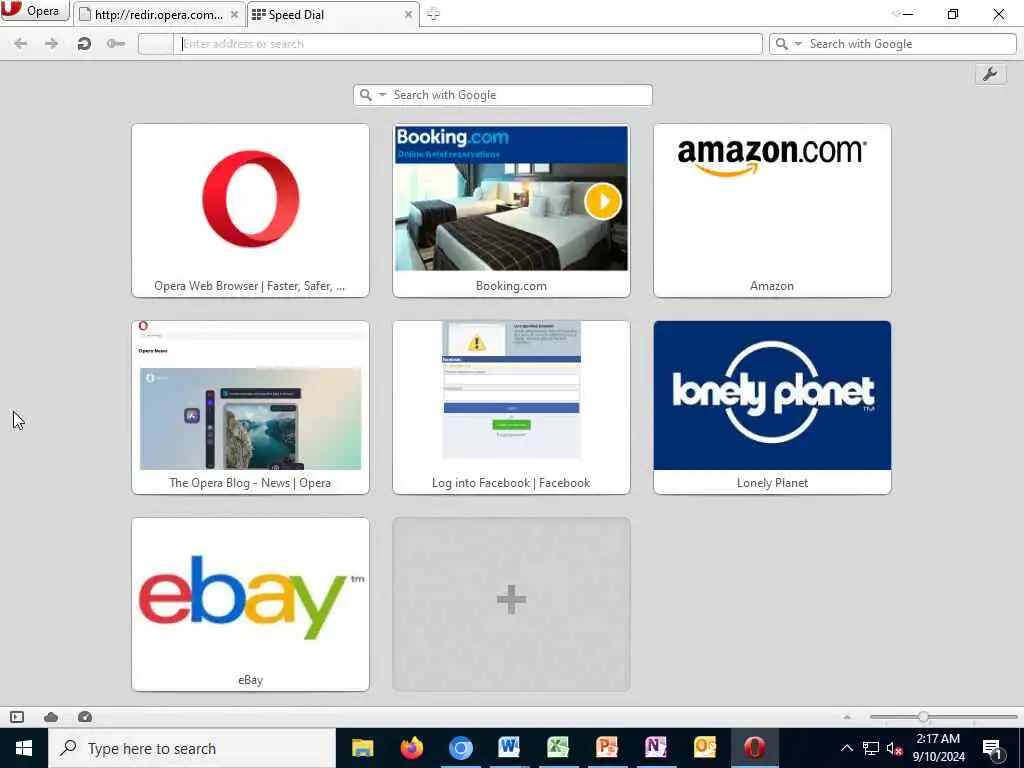The image size is (1024, 768).
Task: Toggle the panels sidebar icon
Action: click(x=17, y=717)
